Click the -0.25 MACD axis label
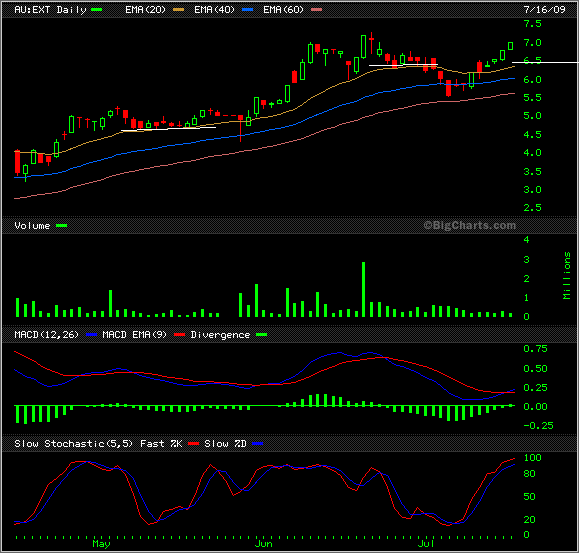The height and width of the screenshot is (553, 579). [x=538, y=426]
